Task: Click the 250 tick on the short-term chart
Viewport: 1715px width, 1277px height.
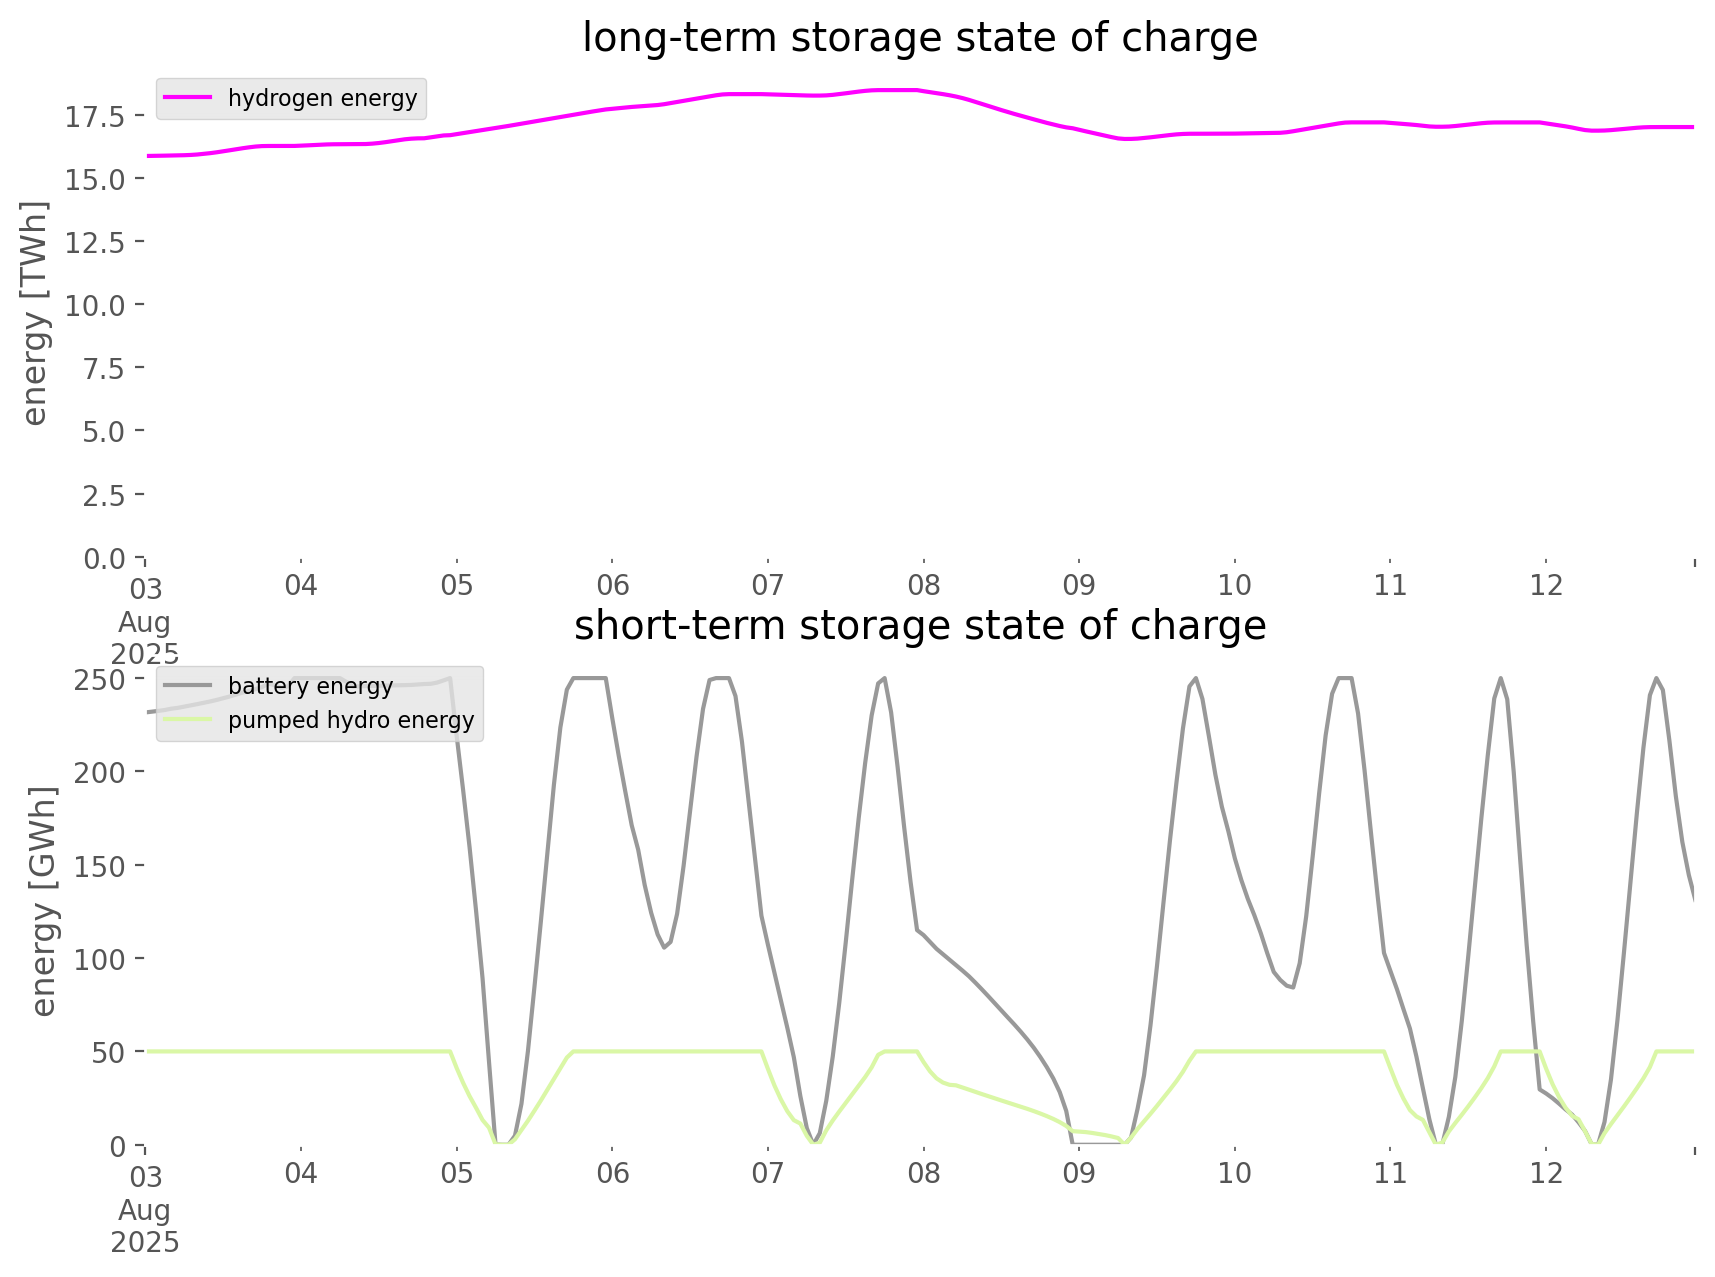Action: pyautogui.click(x=99, y=680)
